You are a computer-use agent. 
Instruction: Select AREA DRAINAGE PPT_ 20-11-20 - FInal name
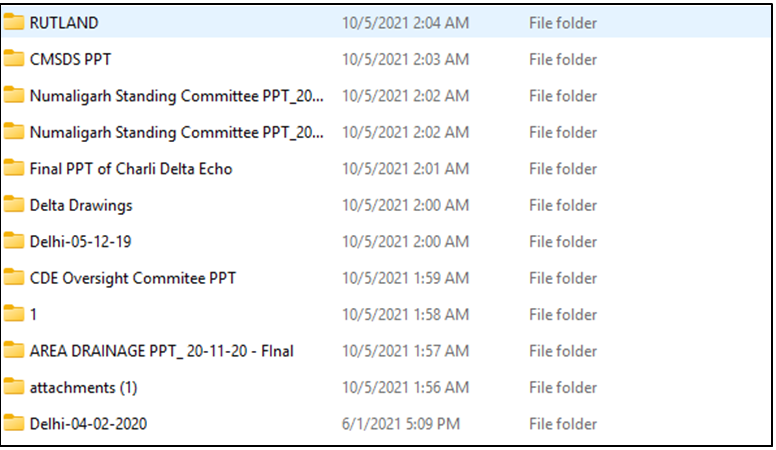point(161,350)
